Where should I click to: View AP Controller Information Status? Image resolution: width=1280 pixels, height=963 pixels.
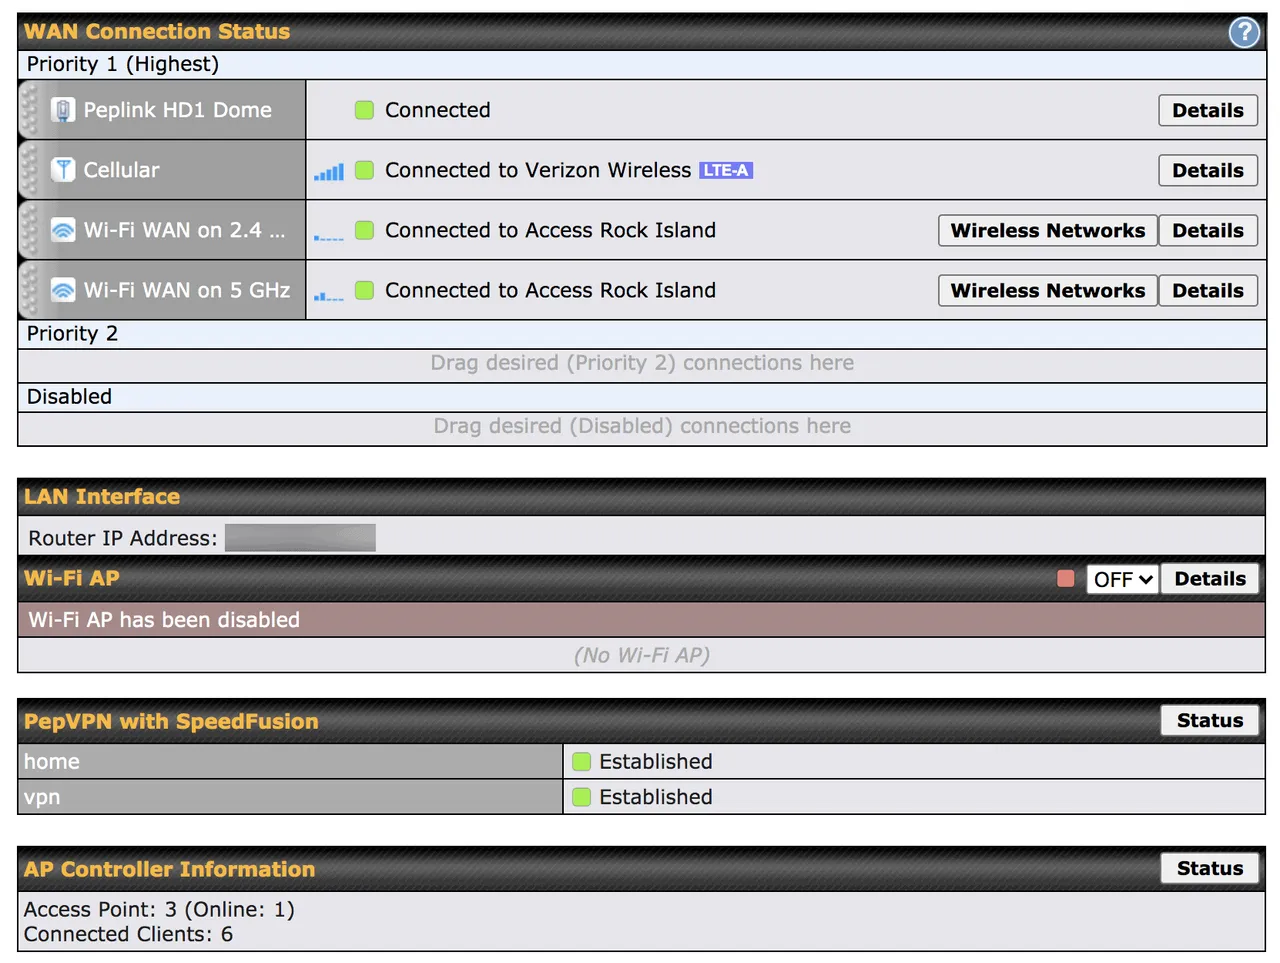(1209, 868)
